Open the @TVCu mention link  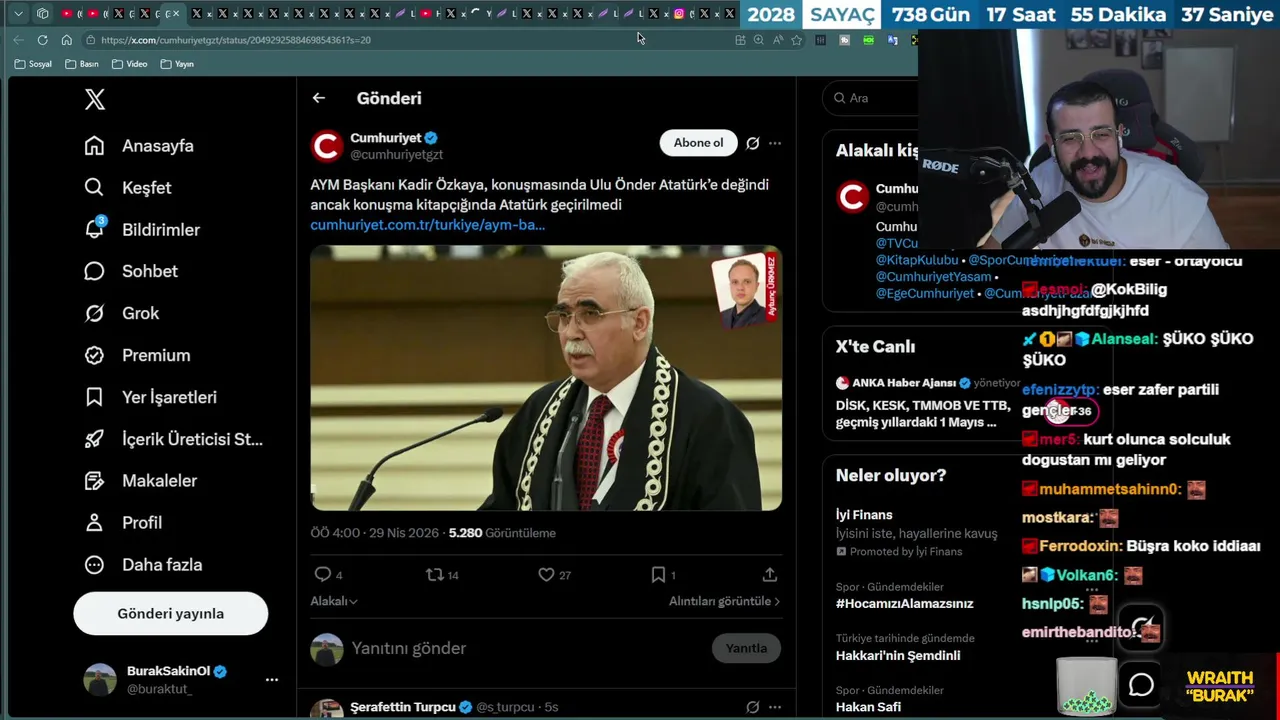897,243
